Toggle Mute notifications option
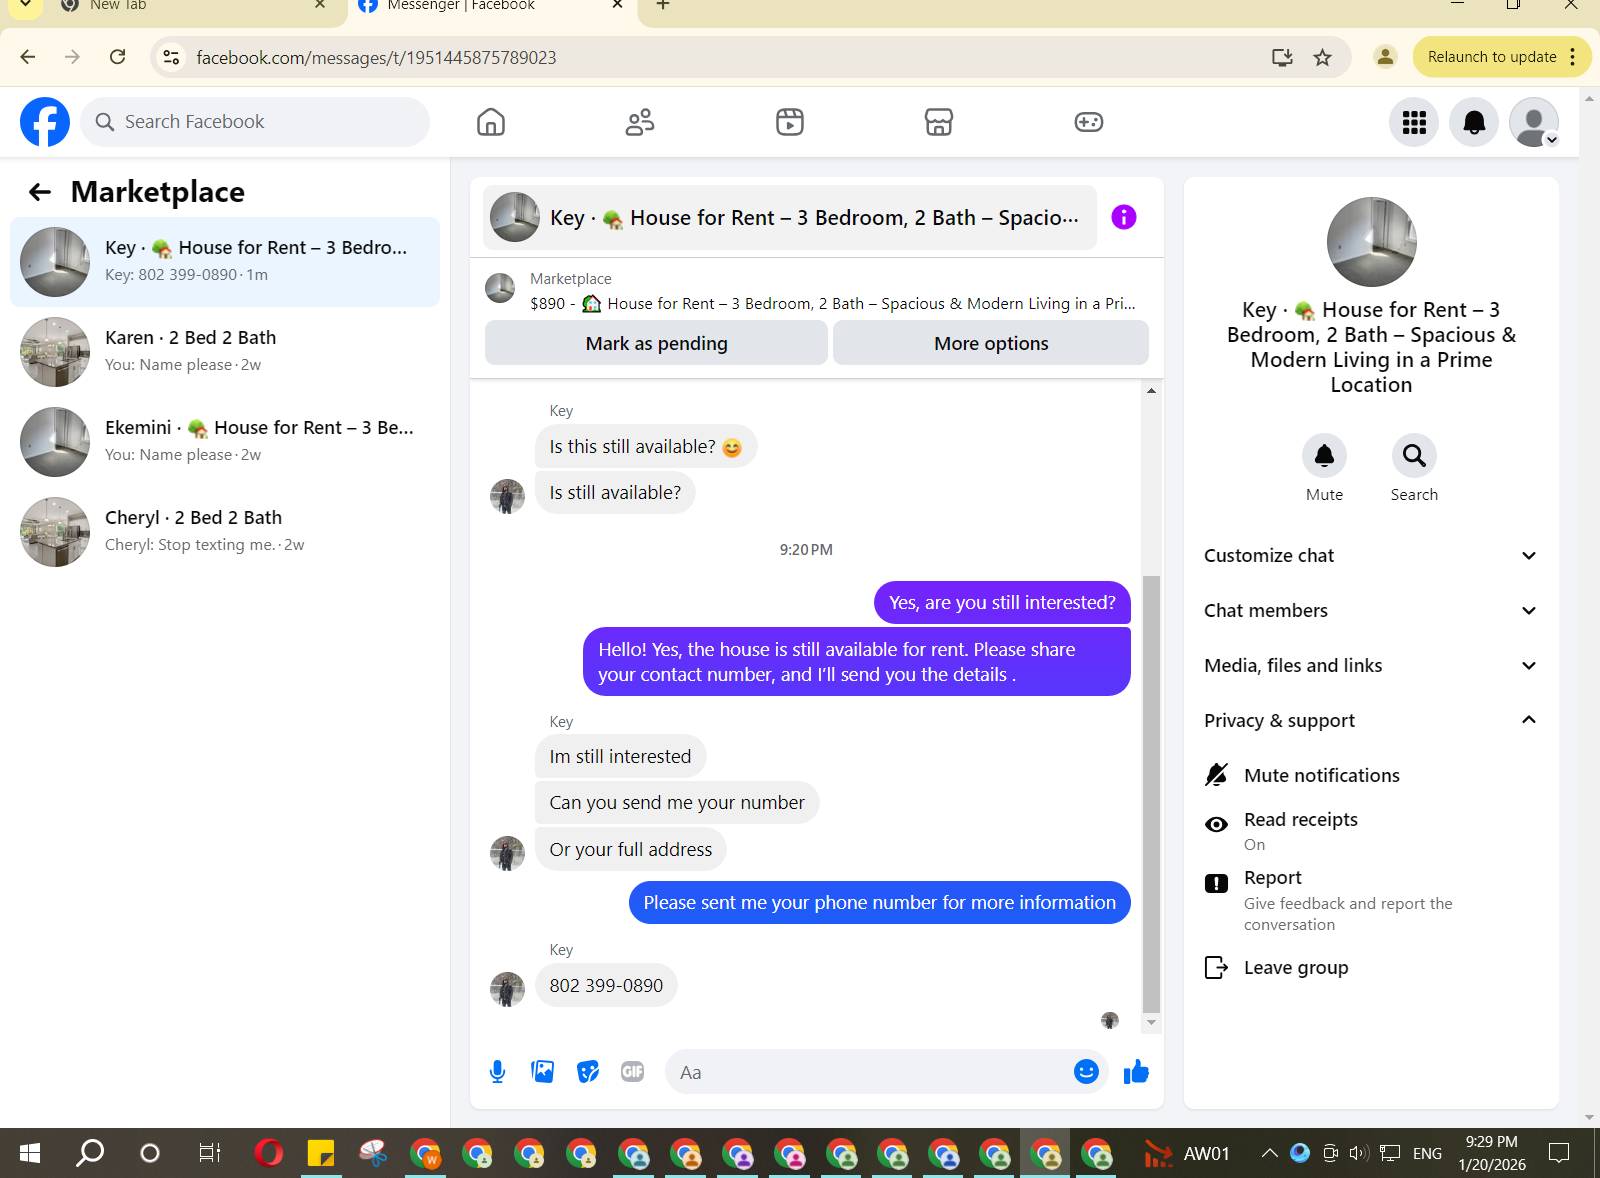Viewport: 1600px width, 1178px height. pos(1371,775)
